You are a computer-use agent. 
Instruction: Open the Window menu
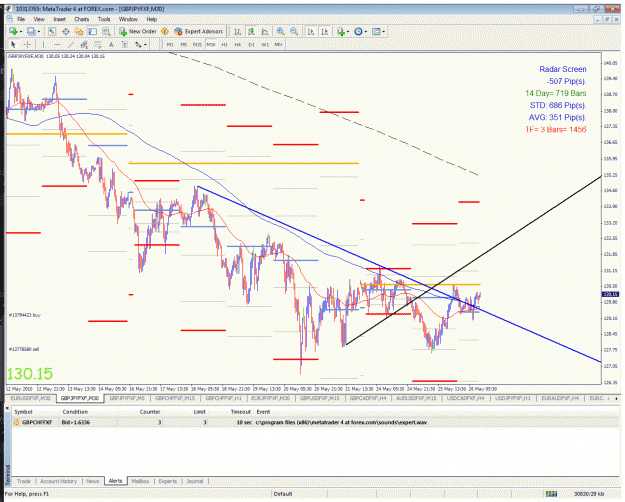[x=128, y=19]
